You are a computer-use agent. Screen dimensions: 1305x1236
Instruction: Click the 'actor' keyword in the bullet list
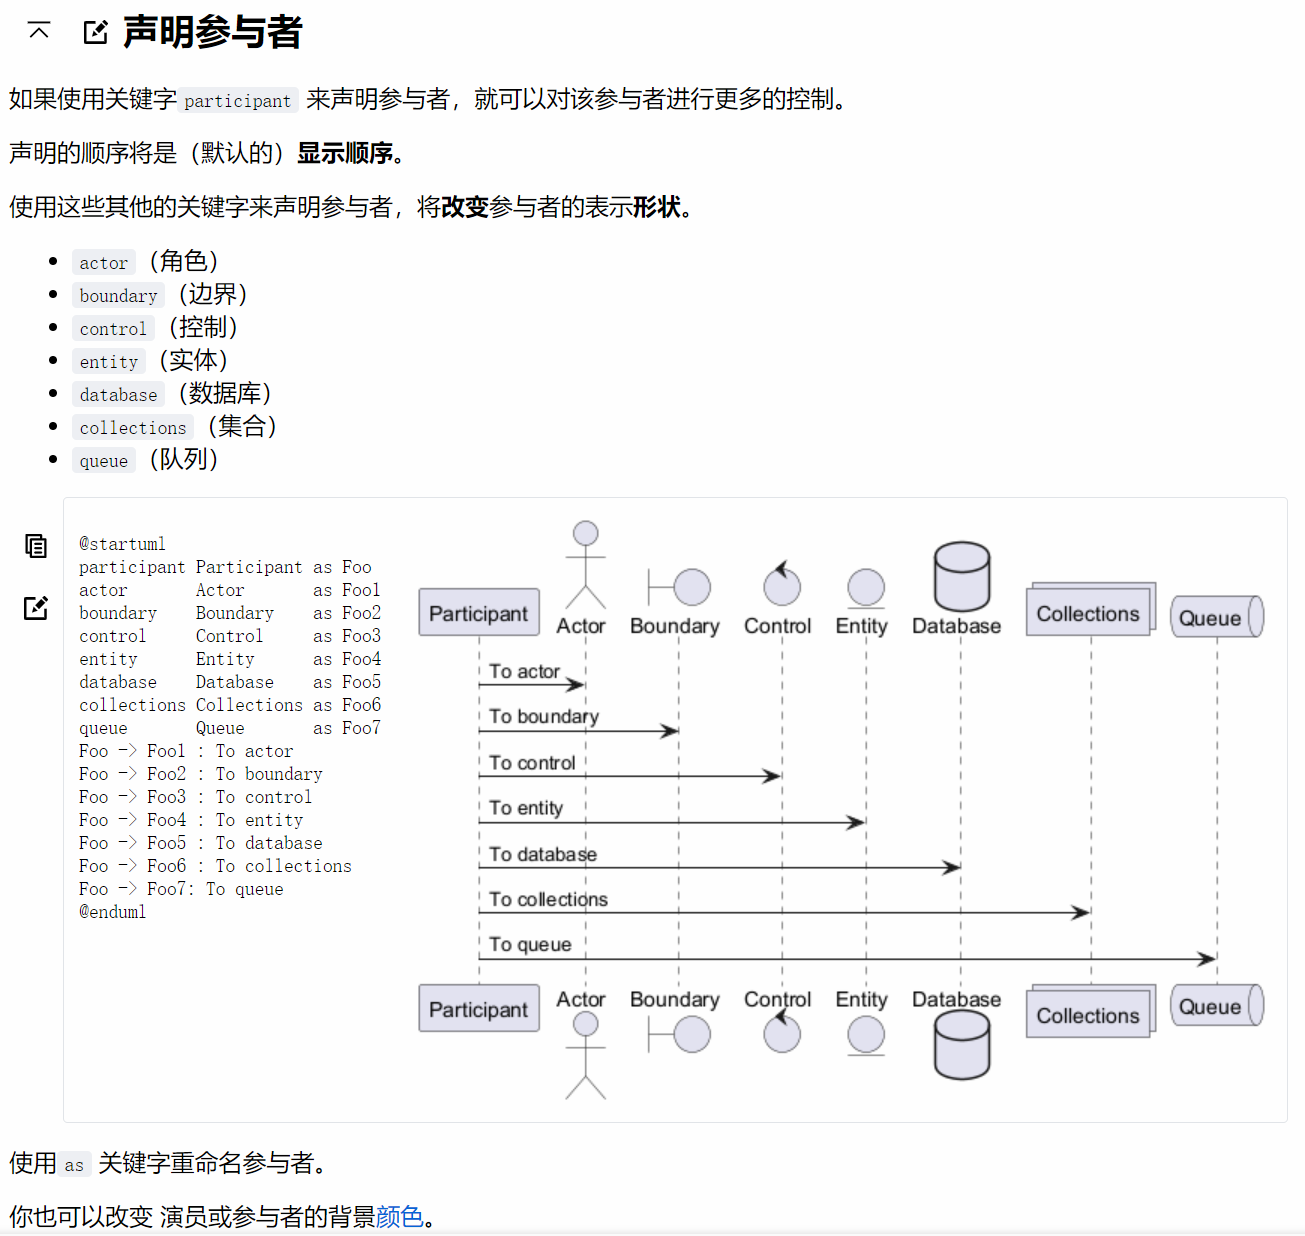[104, 262]
